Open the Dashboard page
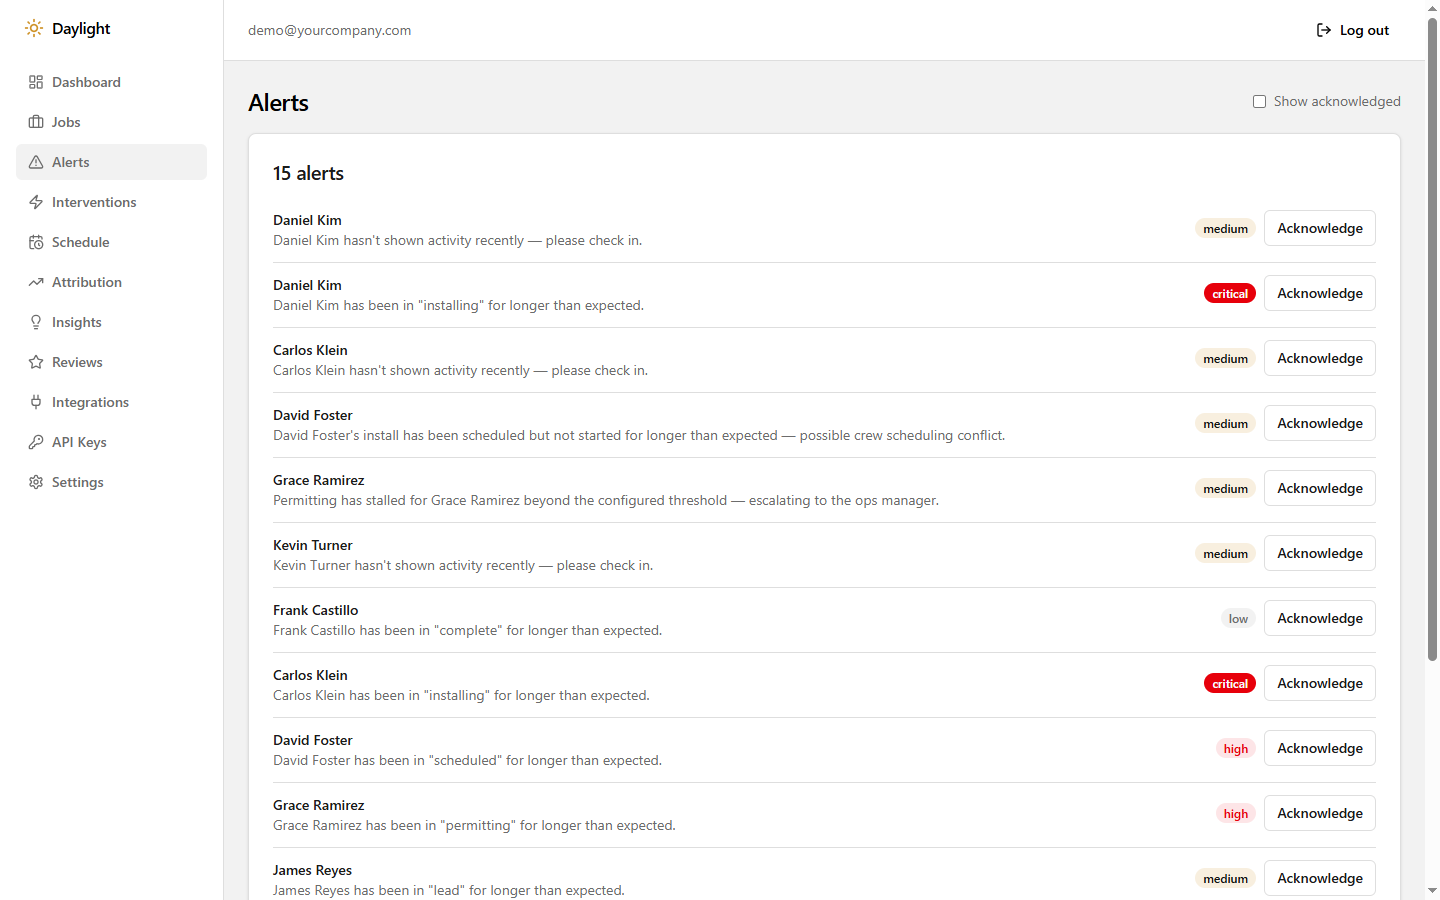 pyautogui.click(x=111, y=82)
